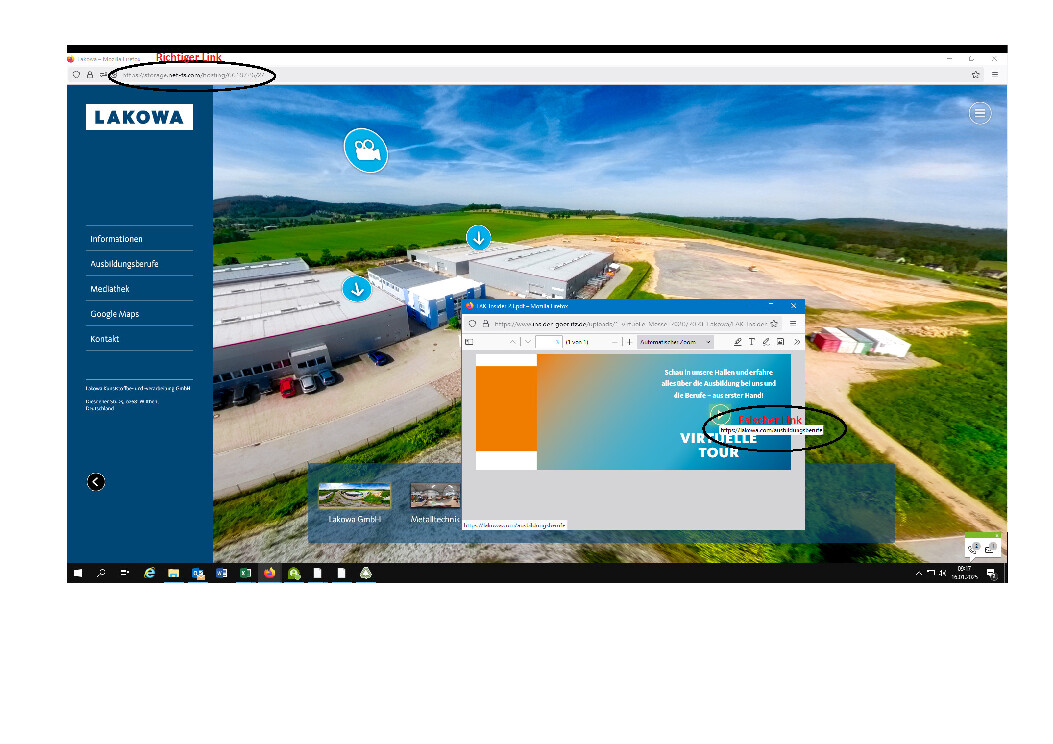1053x744 pixels.
Task: Open Outlook from the taskbar
Action: (x=197, y=573)
